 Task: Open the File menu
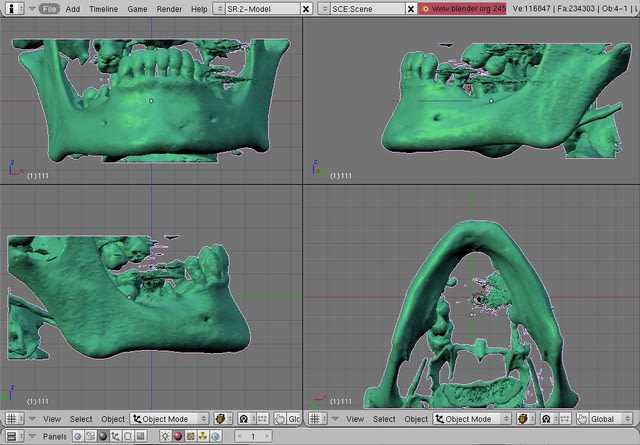click(49, 9)
